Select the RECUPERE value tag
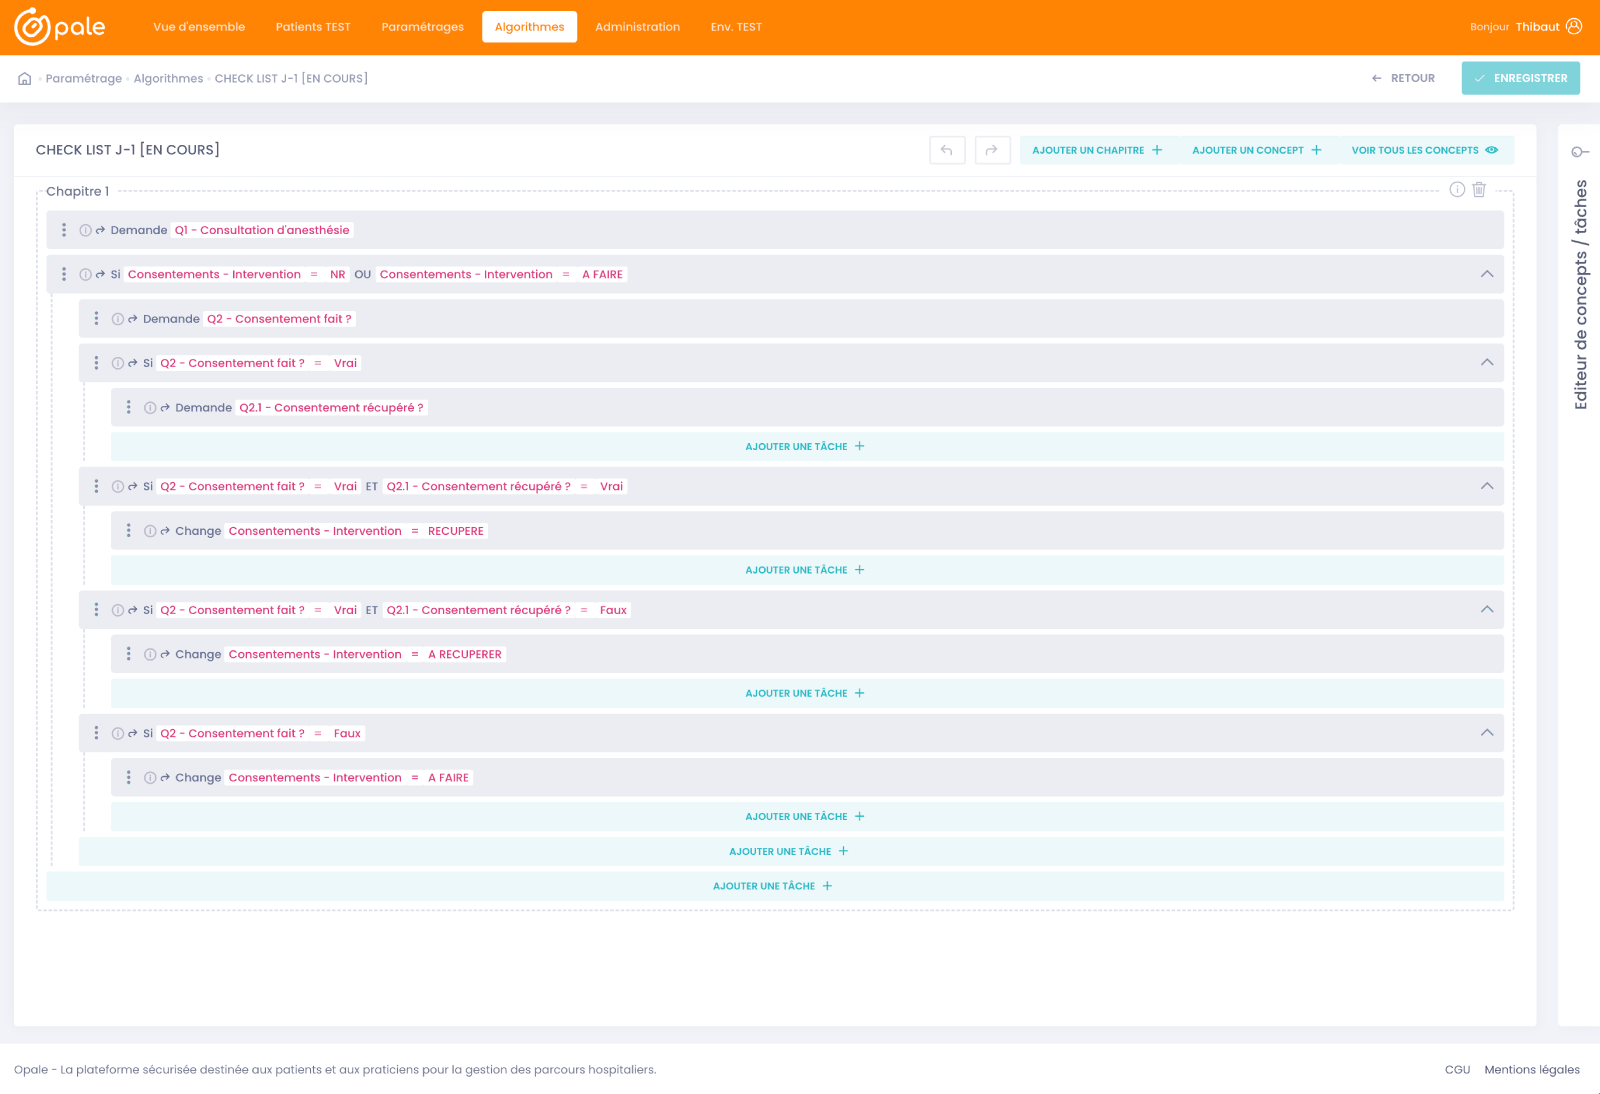 456,531
